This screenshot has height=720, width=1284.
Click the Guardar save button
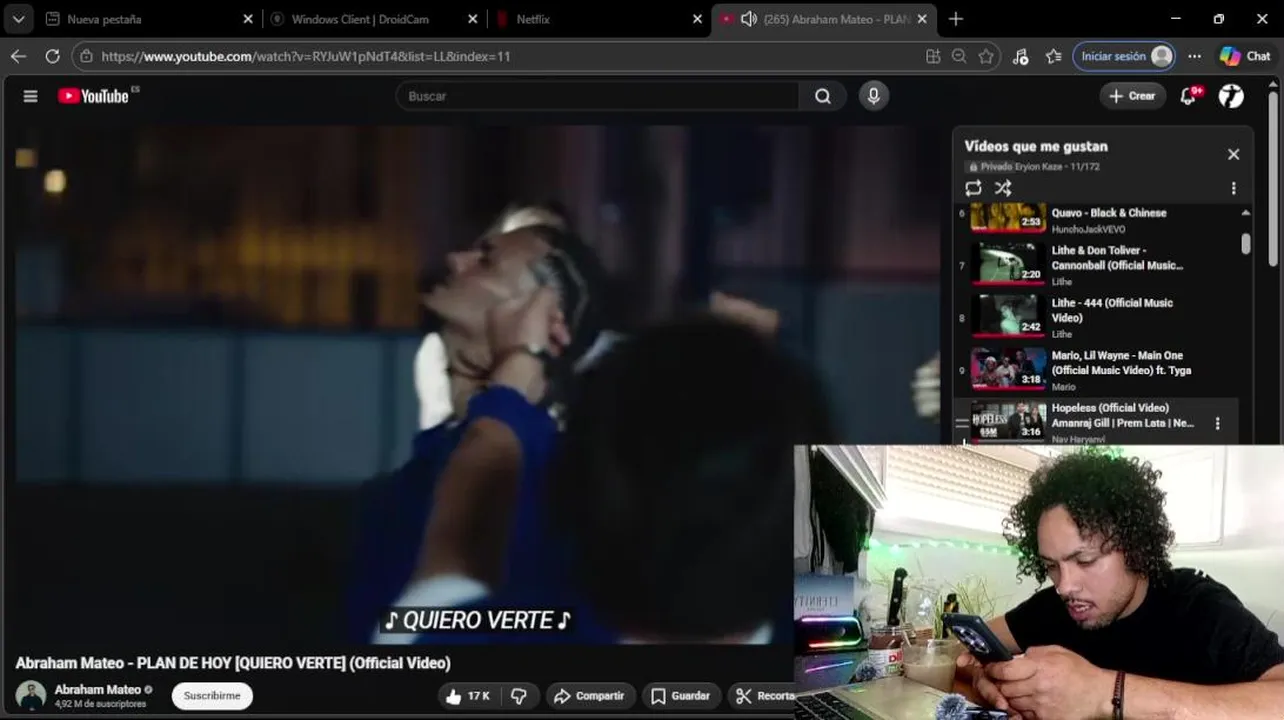680,696
